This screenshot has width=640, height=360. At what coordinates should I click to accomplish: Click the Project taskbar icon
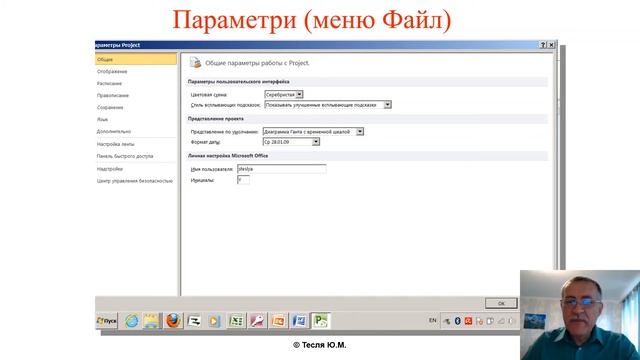[x=320, y=321]
